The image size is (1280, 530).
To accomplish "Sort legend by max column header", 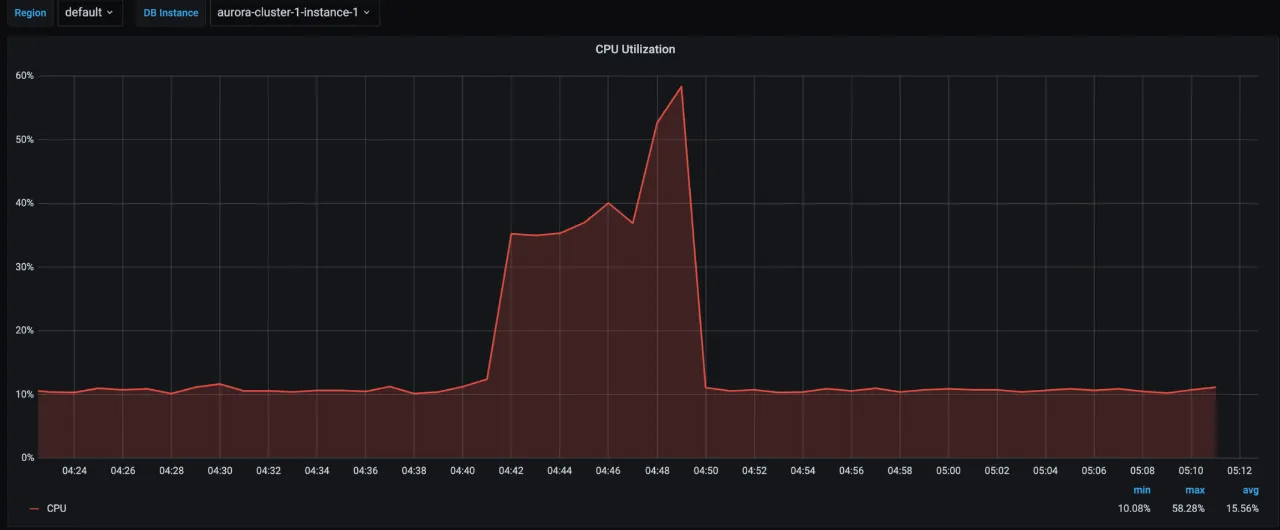I will point(1195,490).
